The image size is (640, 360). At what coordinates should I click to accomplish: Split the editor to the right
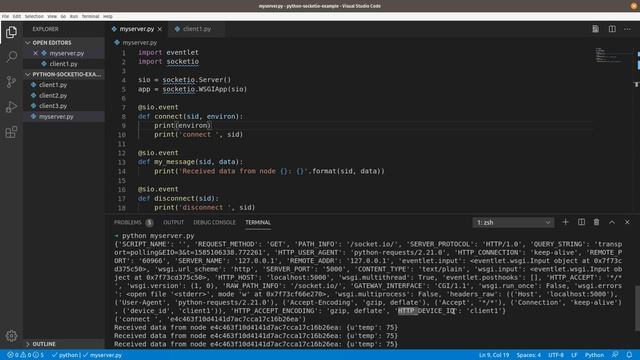(x=612, y=29)
